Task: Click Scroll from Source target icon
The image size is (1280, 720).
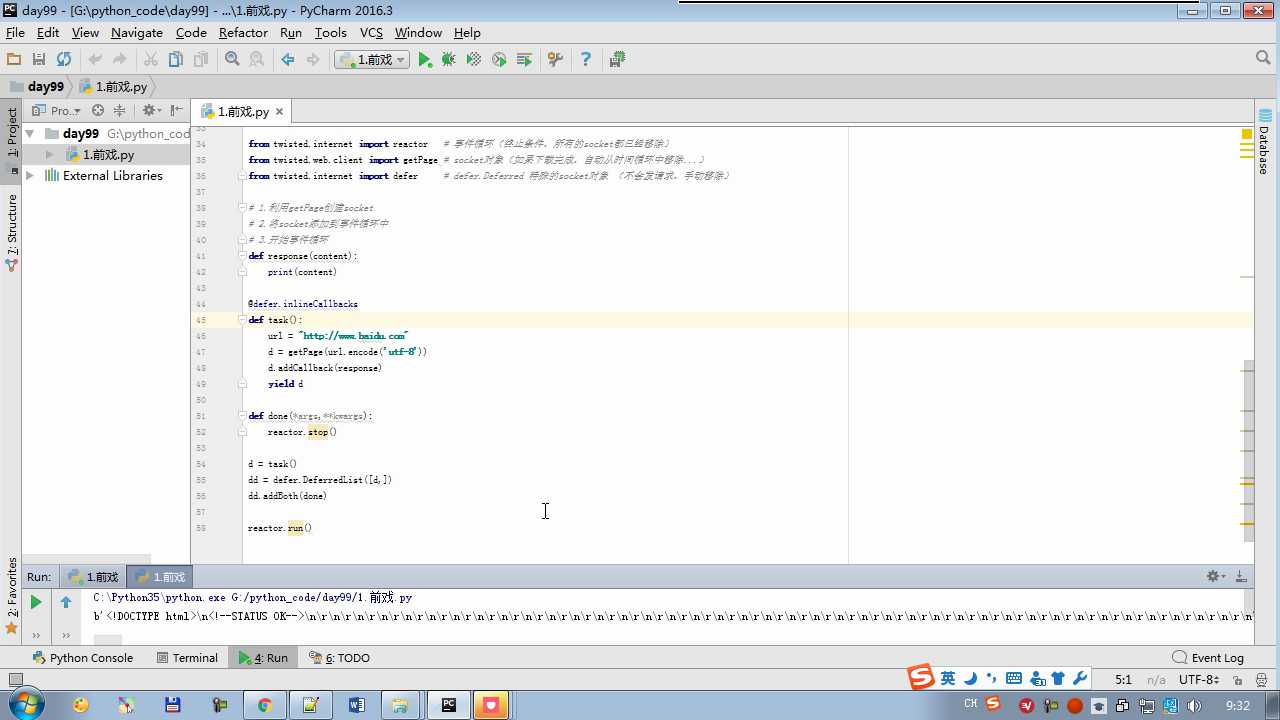Action: 98,111
